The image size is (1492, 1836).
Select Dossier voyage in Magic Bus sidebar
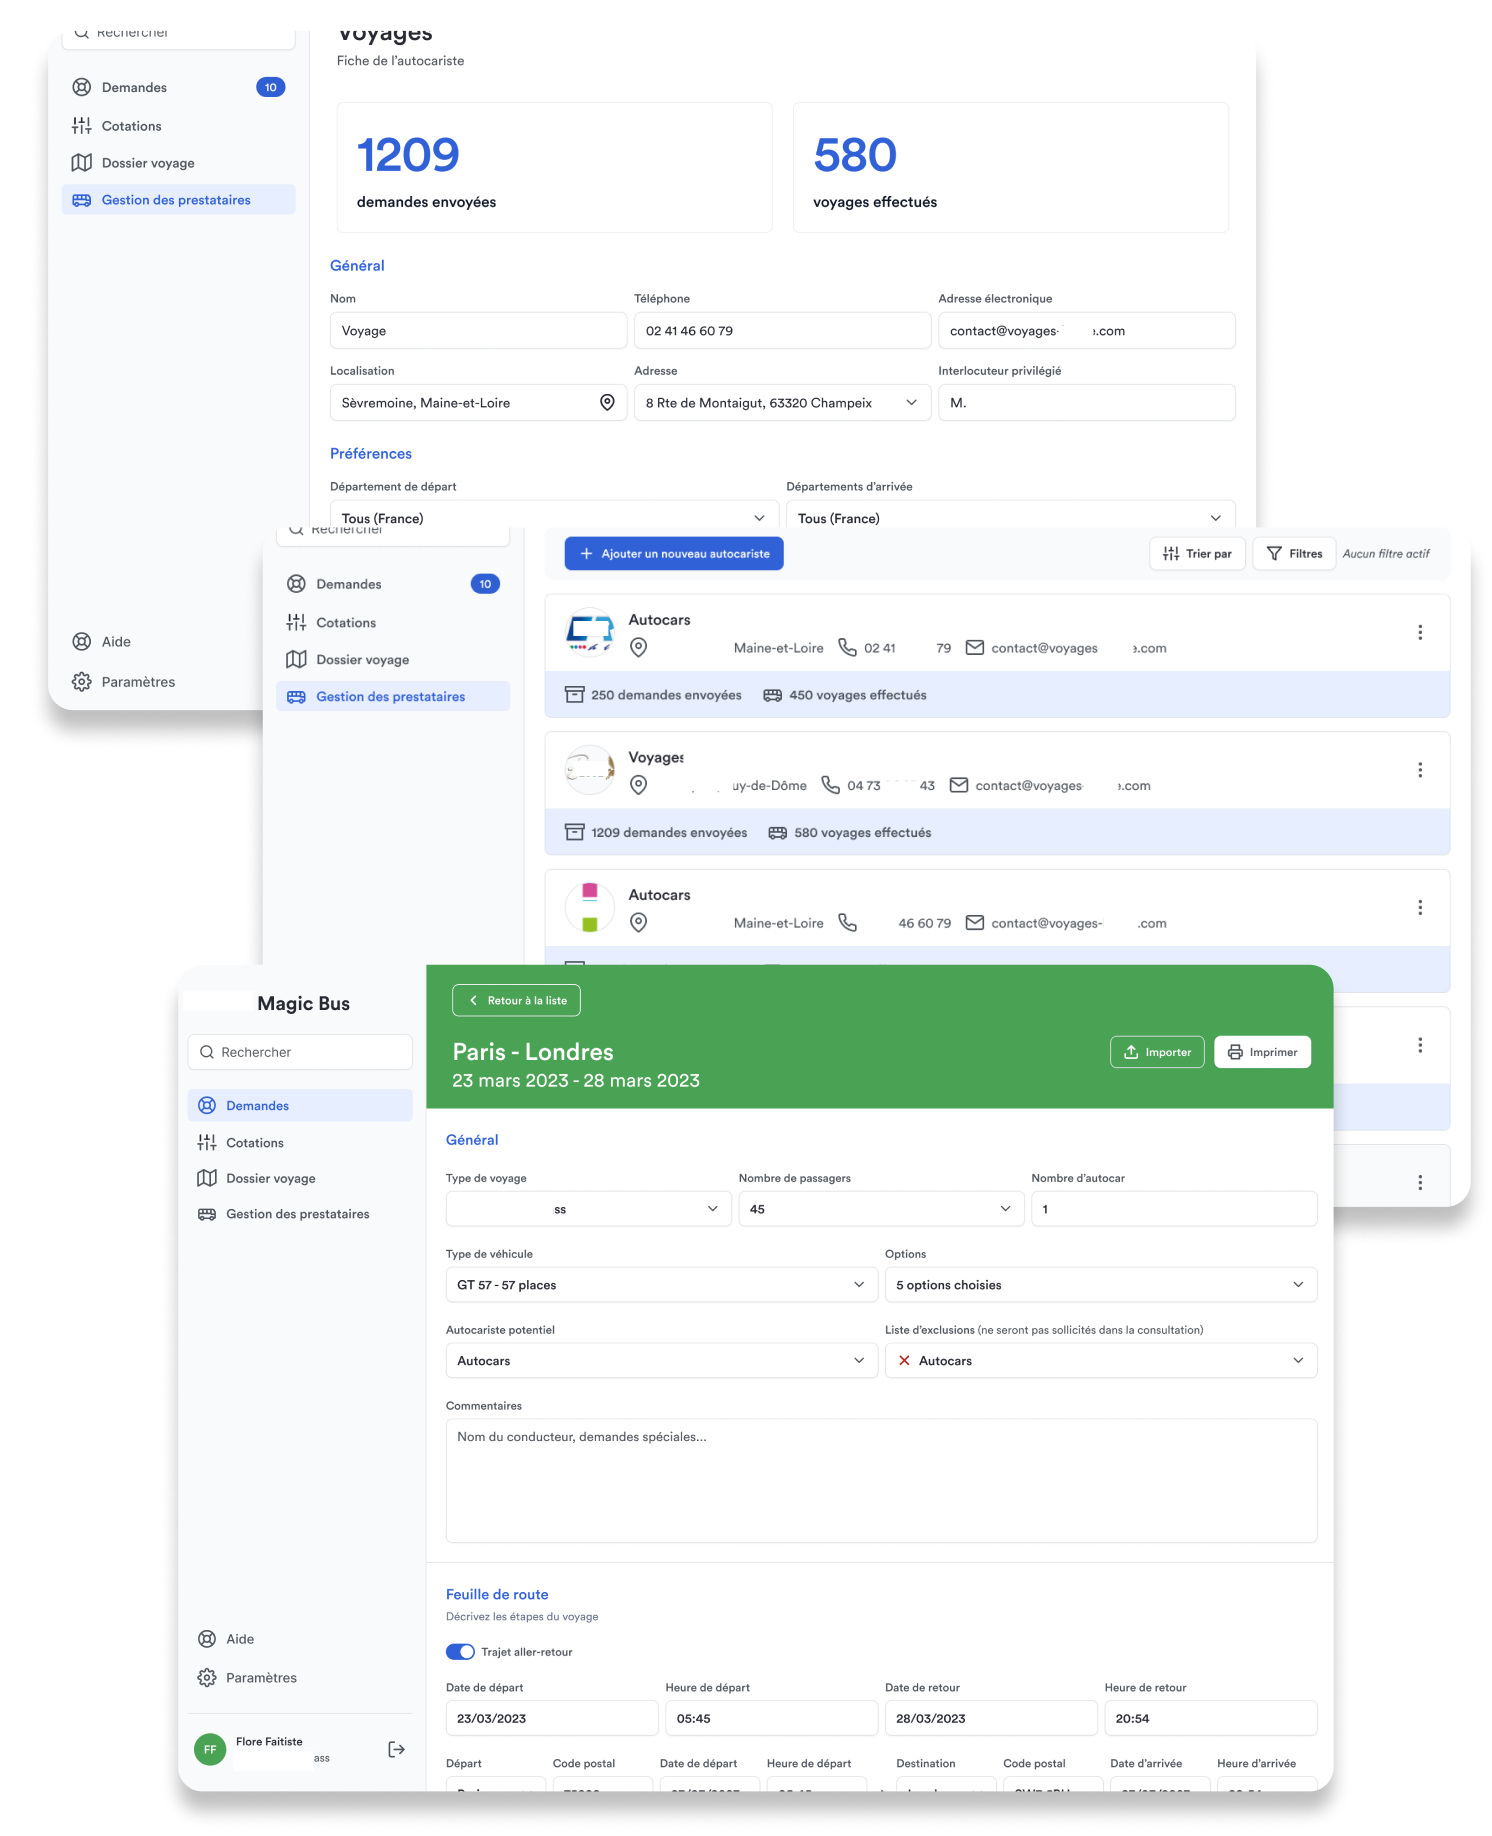tap(270, 1179)
